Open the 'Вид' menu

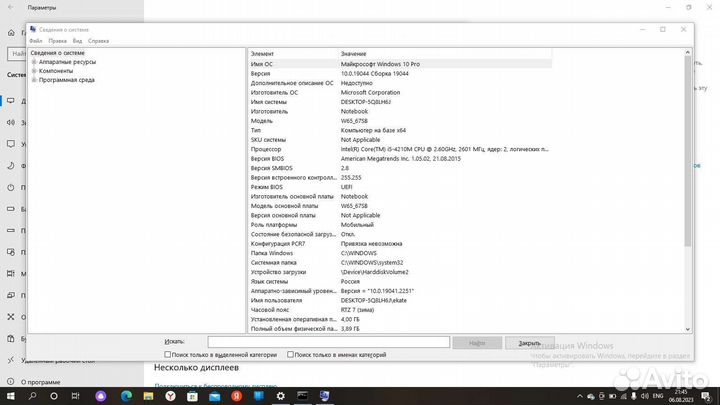pos(77,42)
